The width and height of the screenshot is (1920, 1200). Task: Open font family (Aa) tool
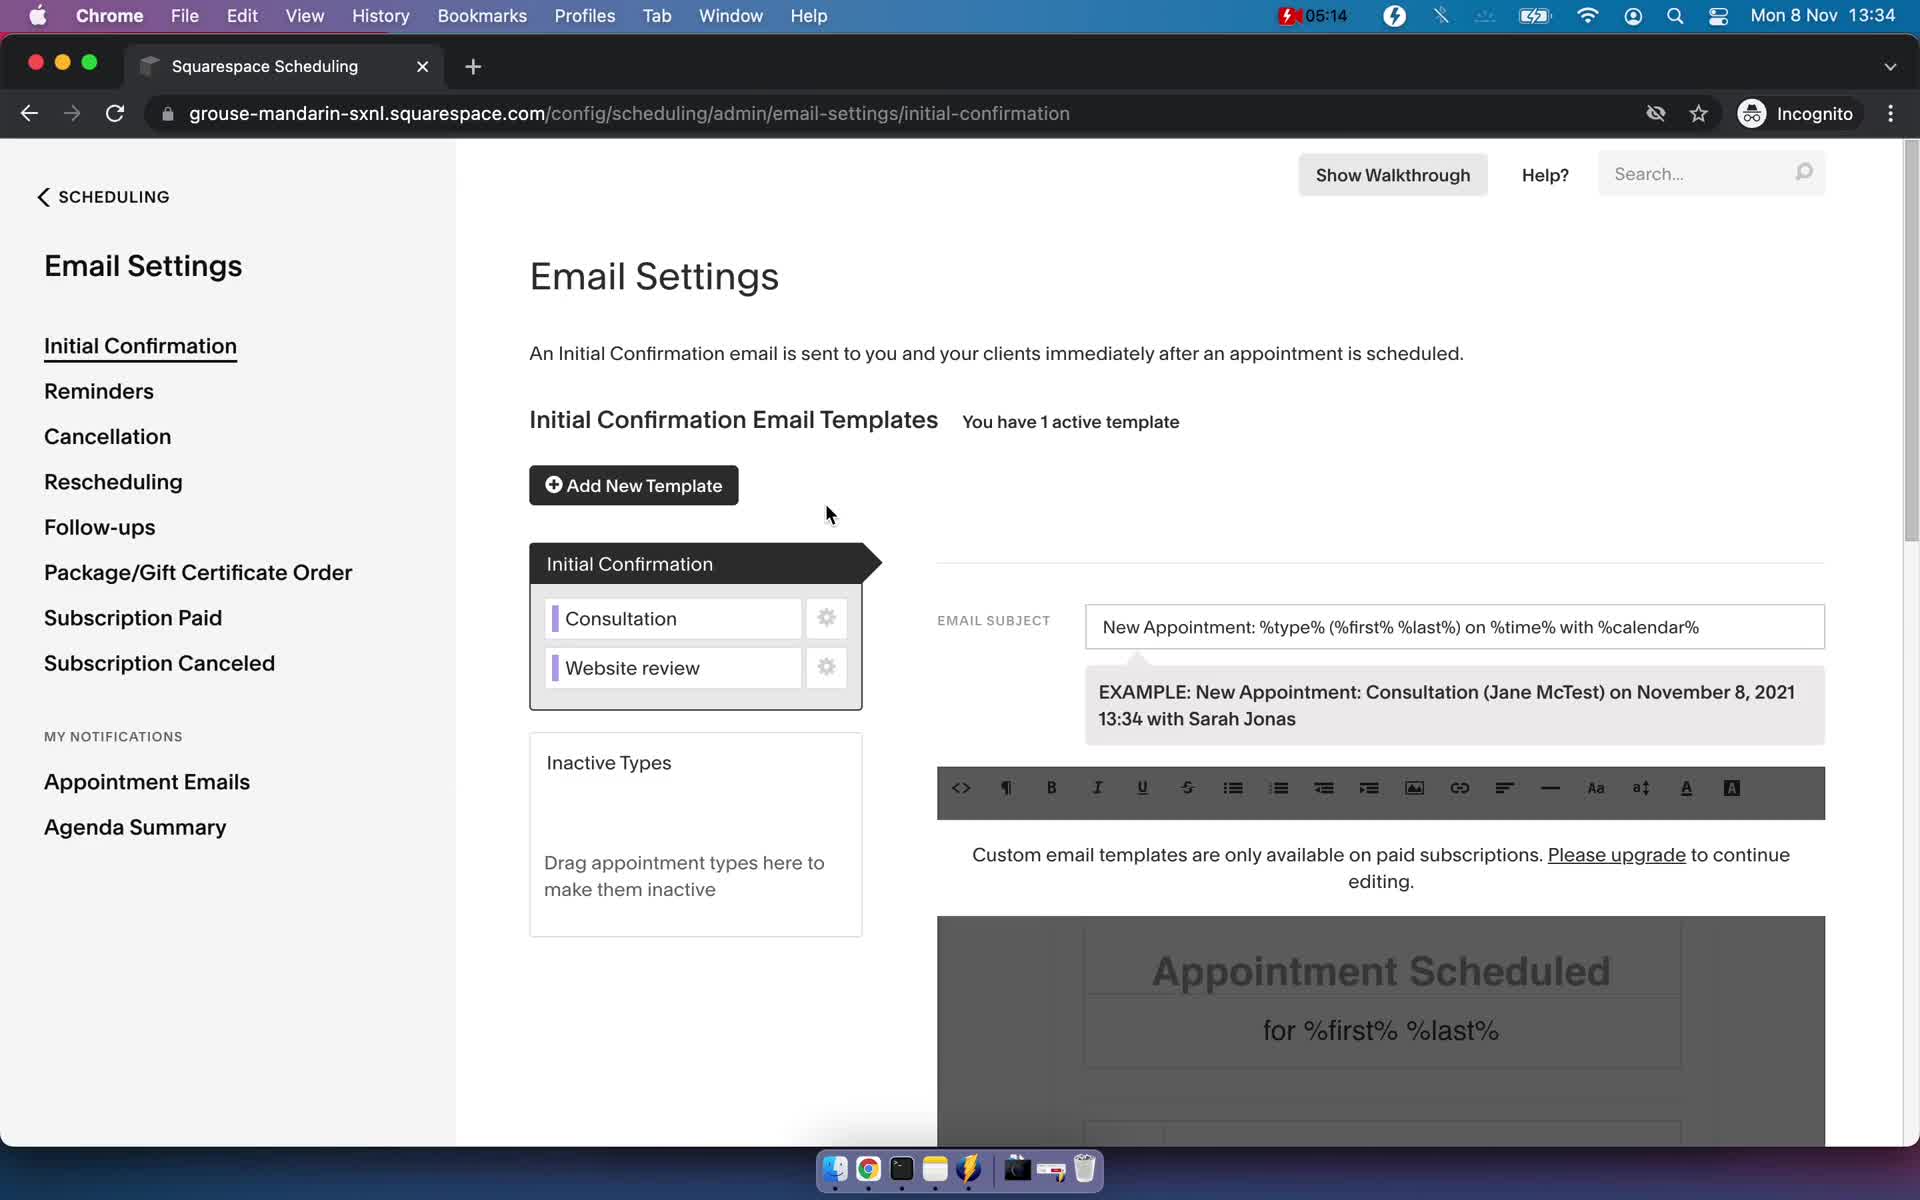coord(1596,788)
